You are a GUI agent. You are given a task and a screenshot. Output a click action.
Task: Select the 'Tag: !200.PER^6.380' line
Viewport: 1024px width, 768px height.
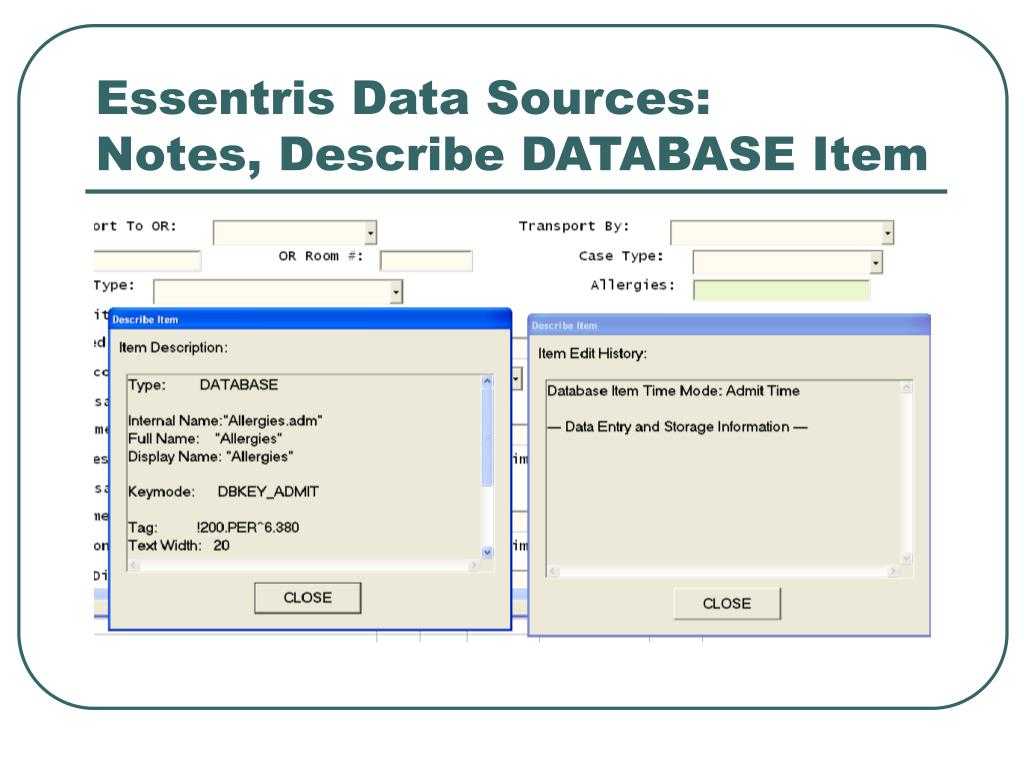(x=214, y=528)
